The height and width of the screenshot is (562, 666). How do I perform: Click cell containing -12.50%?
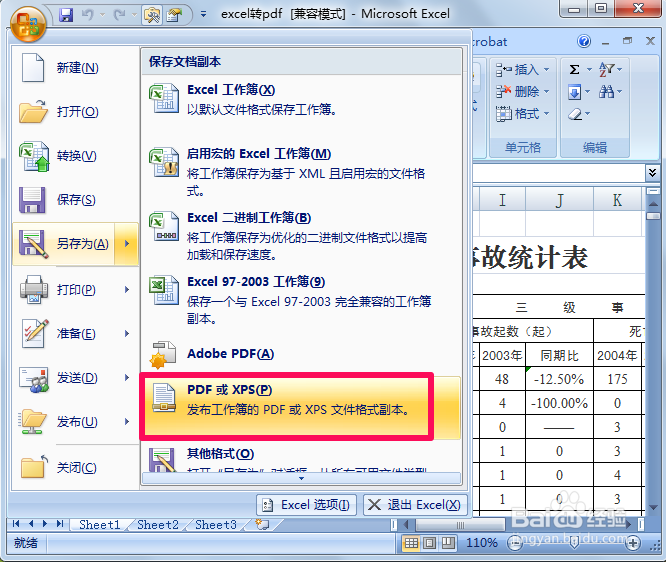[x=559, y=379]
